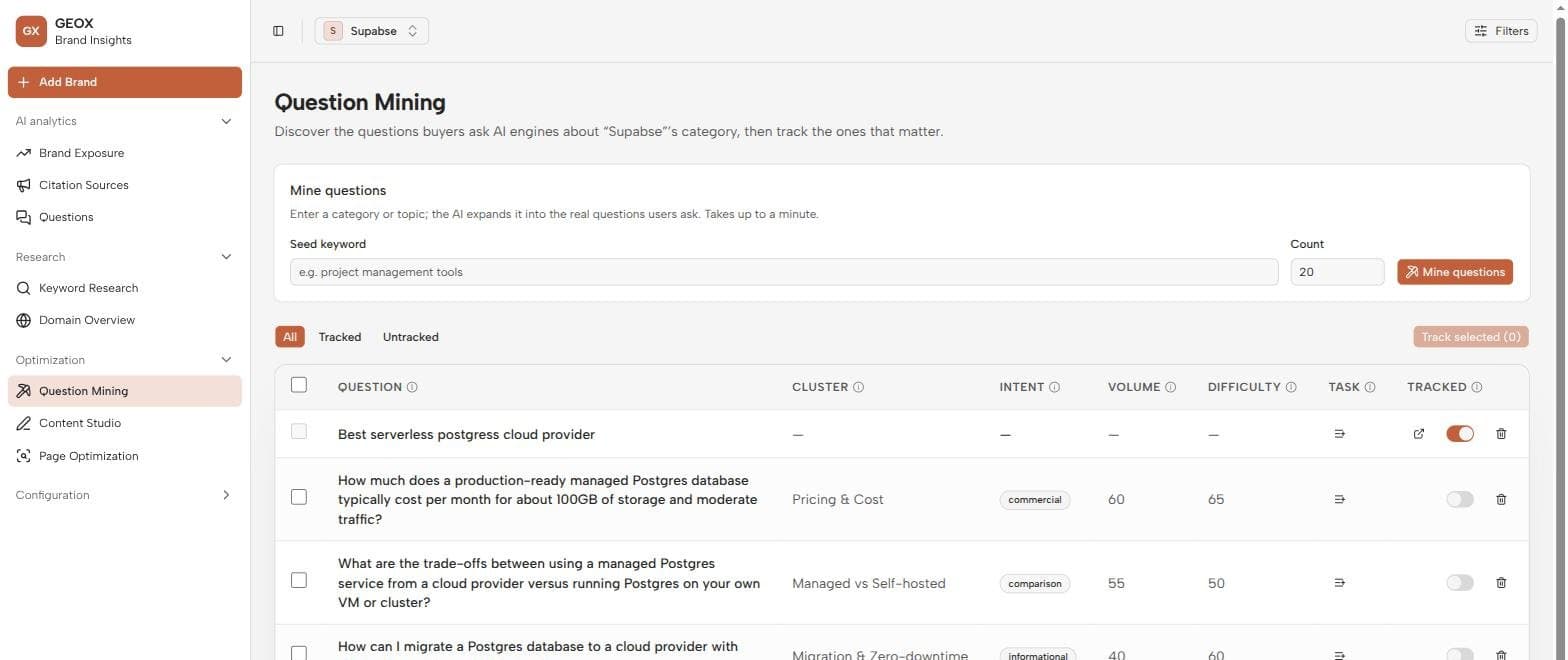
Task: Go to Keyword Research
Action: coord(88,288)
